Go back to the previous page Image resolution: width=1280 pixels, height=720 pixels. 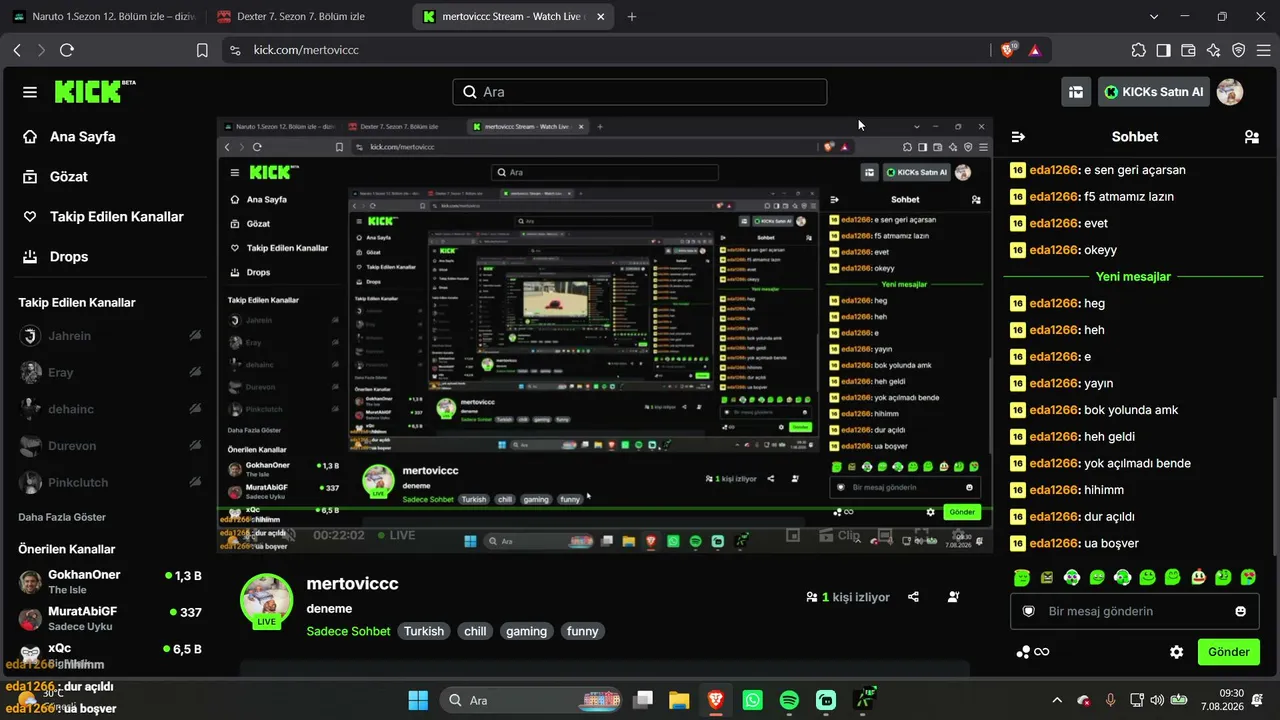point(17,50)
